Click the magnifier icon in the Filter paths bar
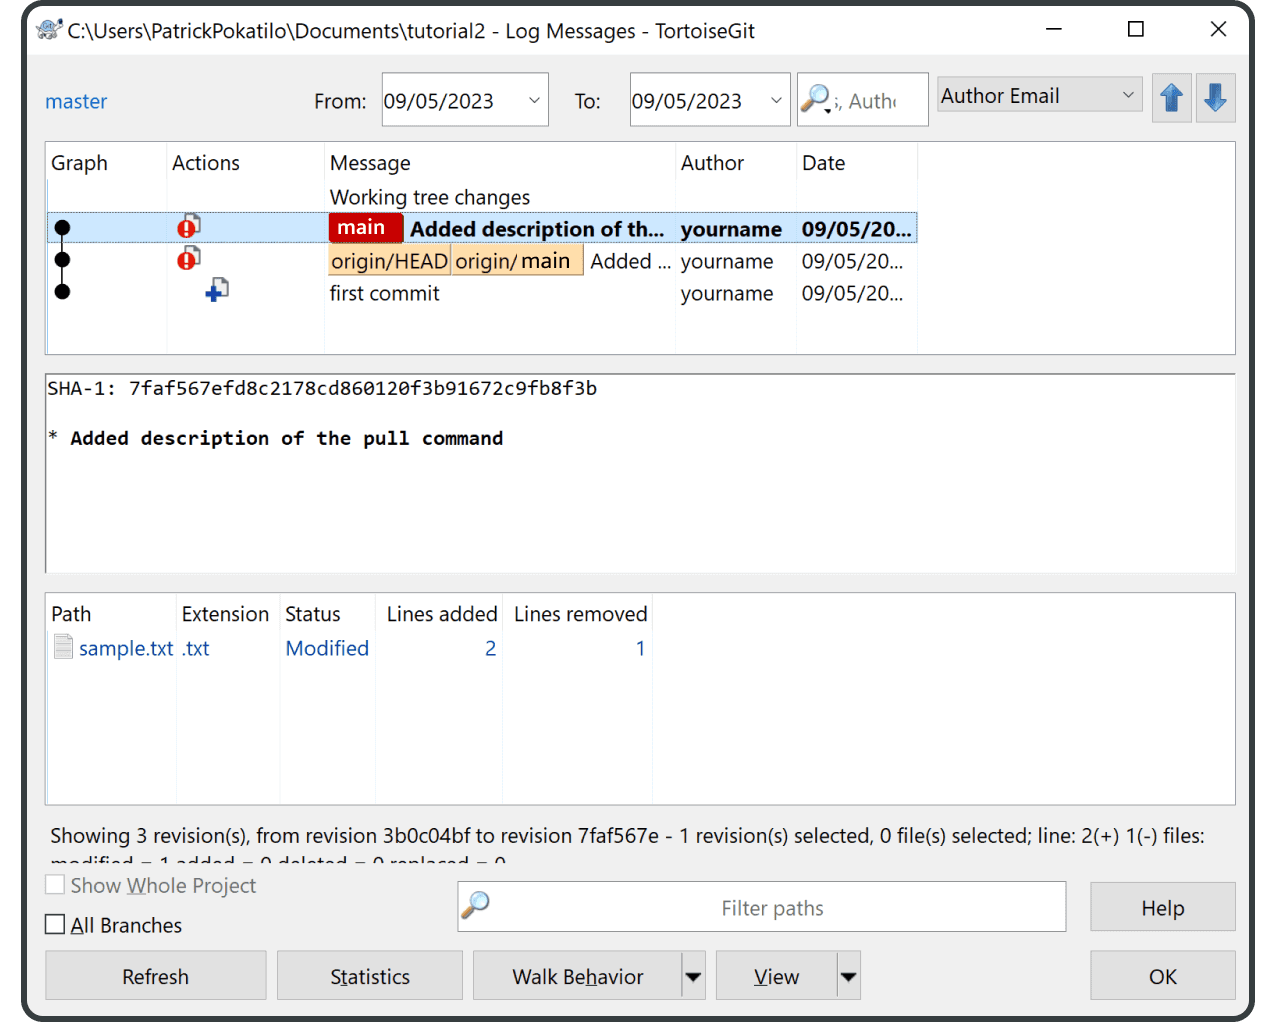 pos(477,905)
